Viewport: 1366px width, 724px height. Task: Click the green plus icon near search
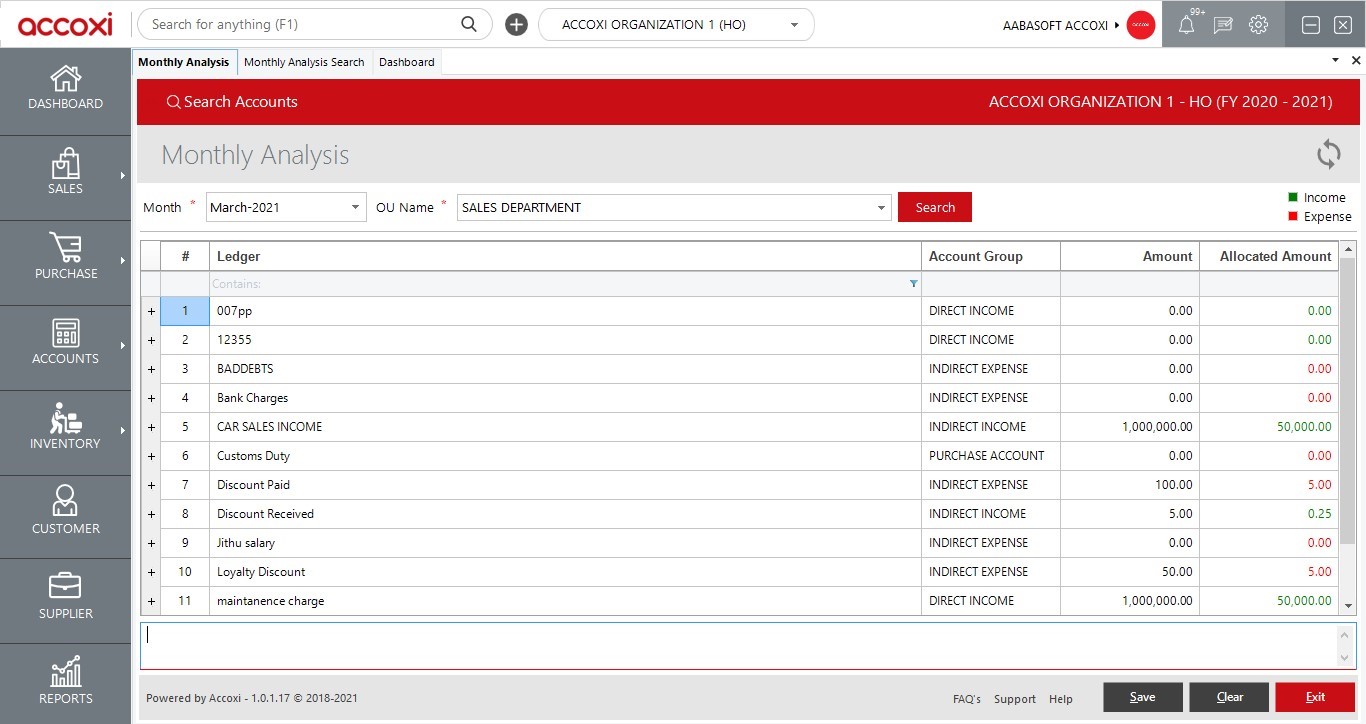[x=516, y=23]
